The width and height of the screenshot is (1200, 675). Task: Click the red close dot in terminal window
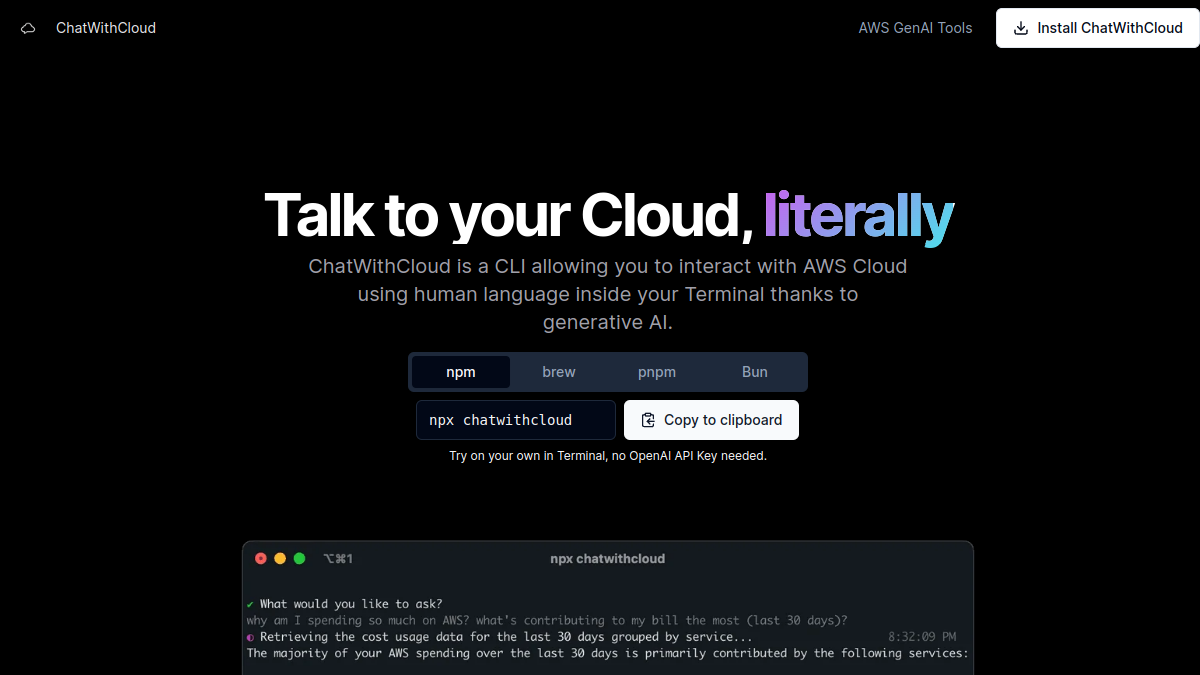point(261,558)
